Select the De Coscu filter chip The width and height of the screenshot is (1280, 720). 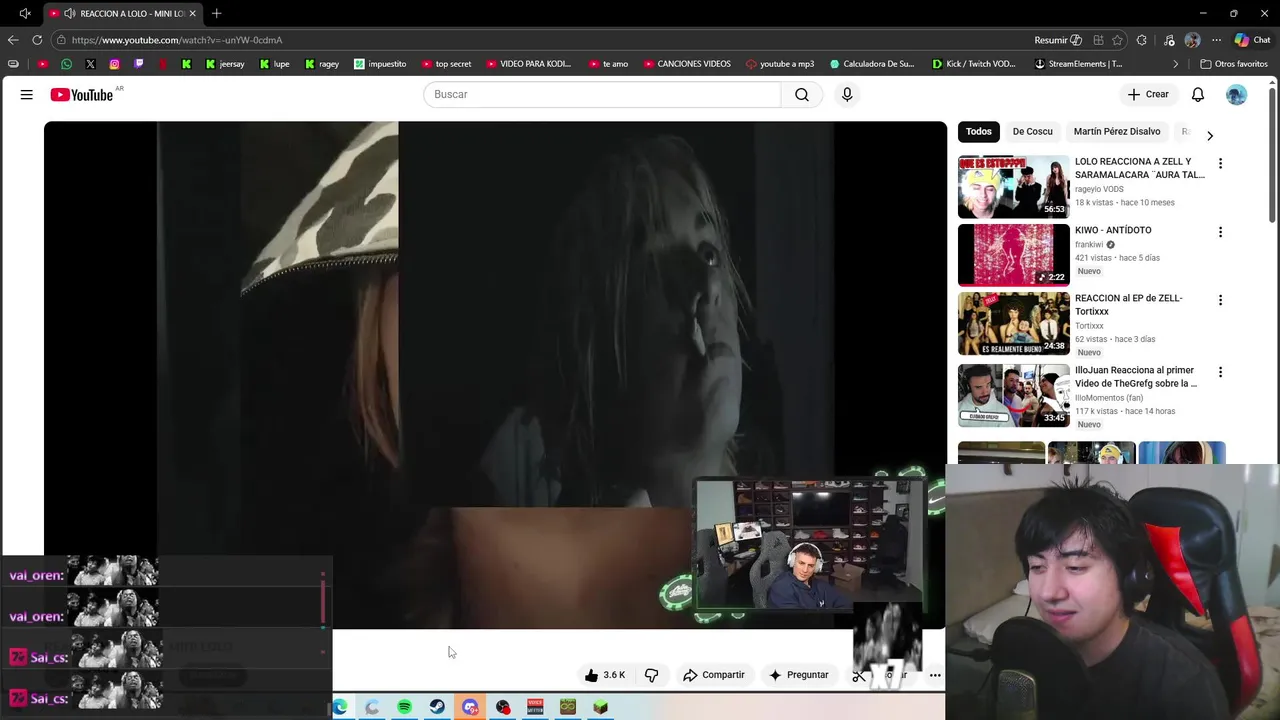tap(1032, 131)
